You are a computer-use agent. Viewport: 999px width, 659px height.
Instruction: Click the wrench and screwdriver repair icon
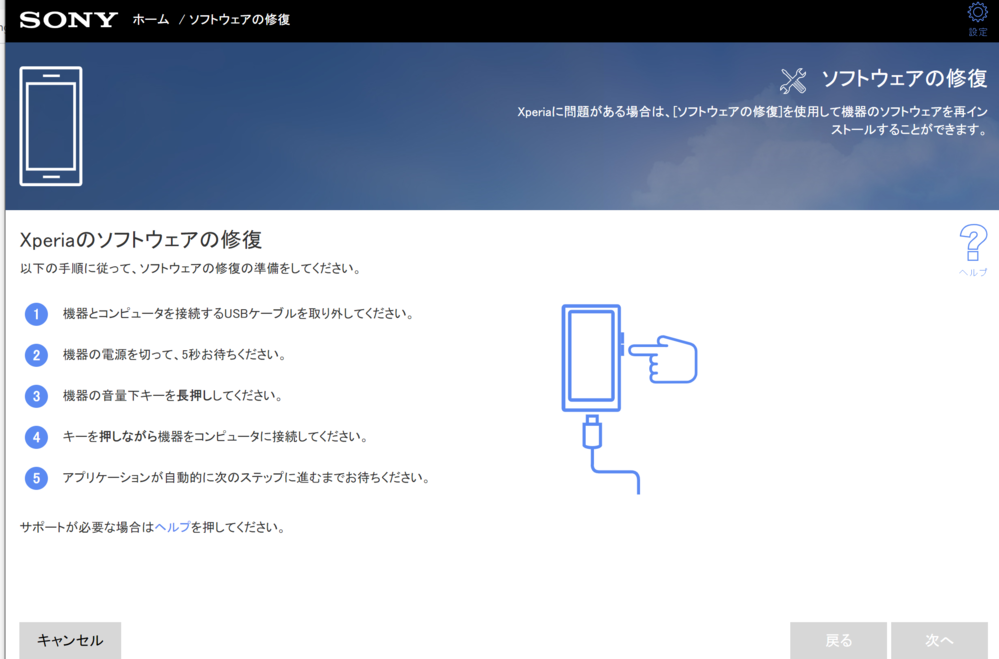tap(793, 81)
